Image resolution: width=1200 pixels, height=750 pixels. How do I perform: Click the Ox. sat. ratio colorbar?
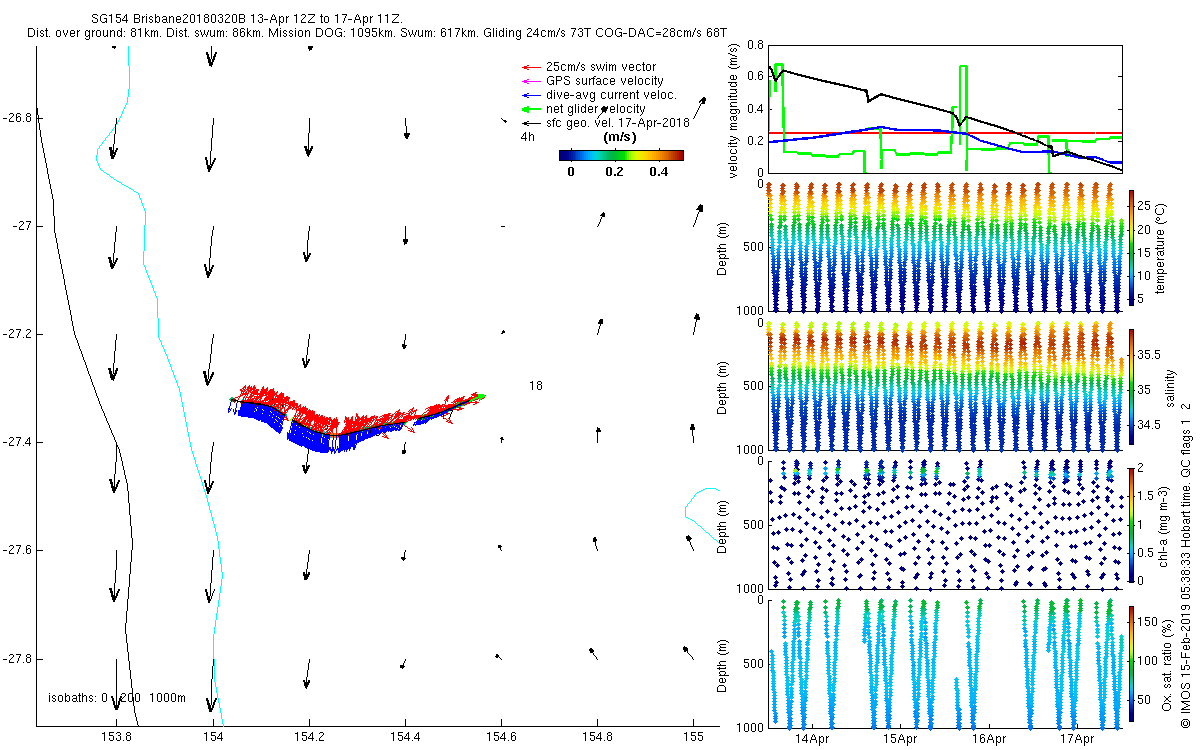(1132, 660)
